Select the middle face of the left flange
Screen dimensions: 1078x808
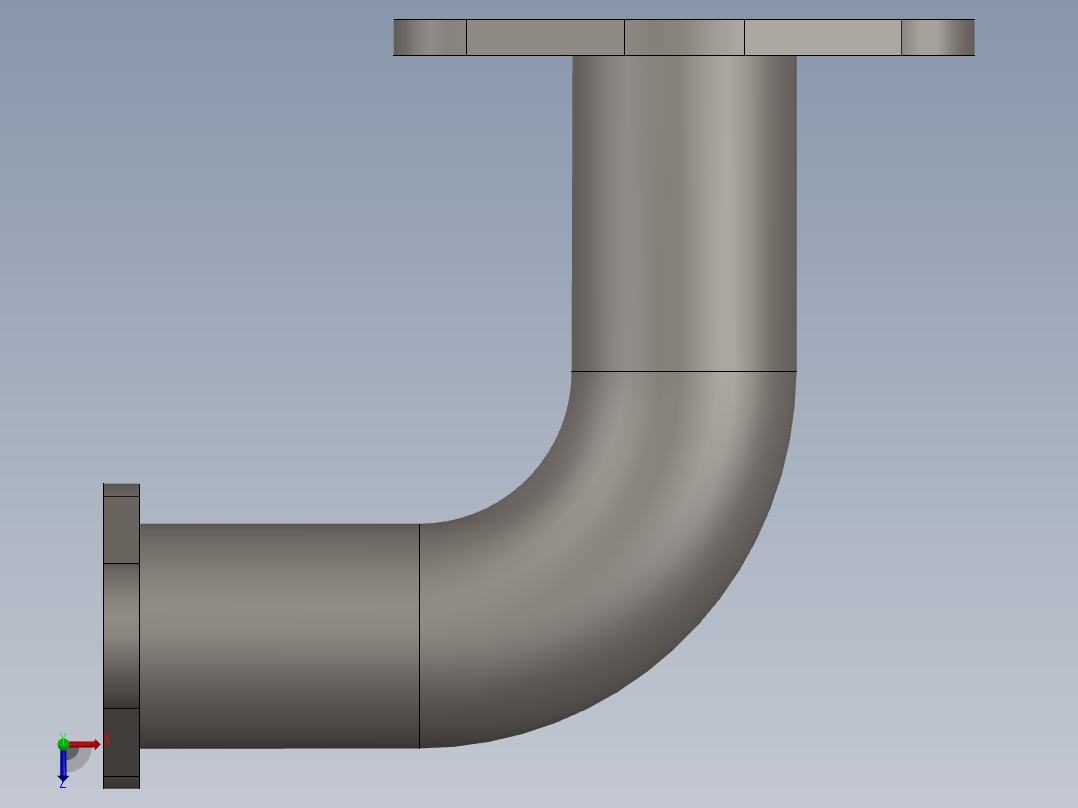click(122, 636)
